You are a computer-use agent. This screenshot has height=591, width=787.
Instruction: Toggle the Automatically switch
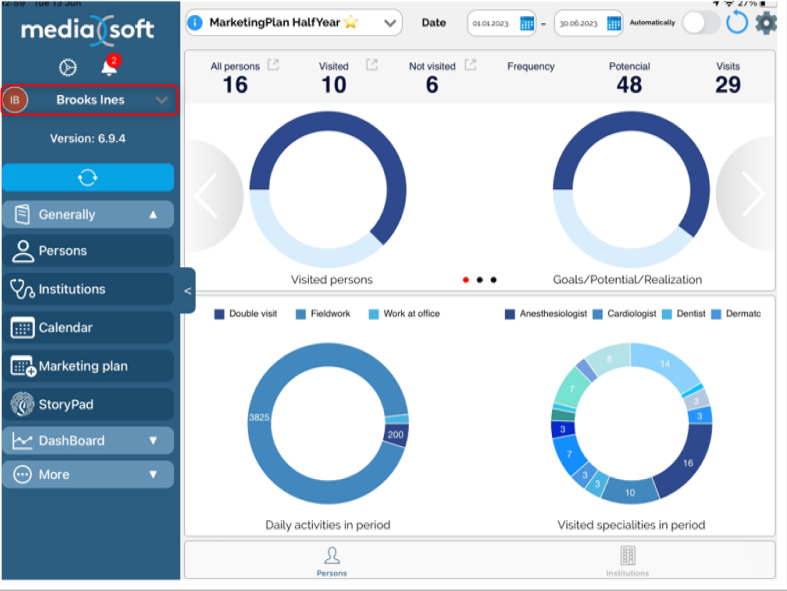point(701,23)
